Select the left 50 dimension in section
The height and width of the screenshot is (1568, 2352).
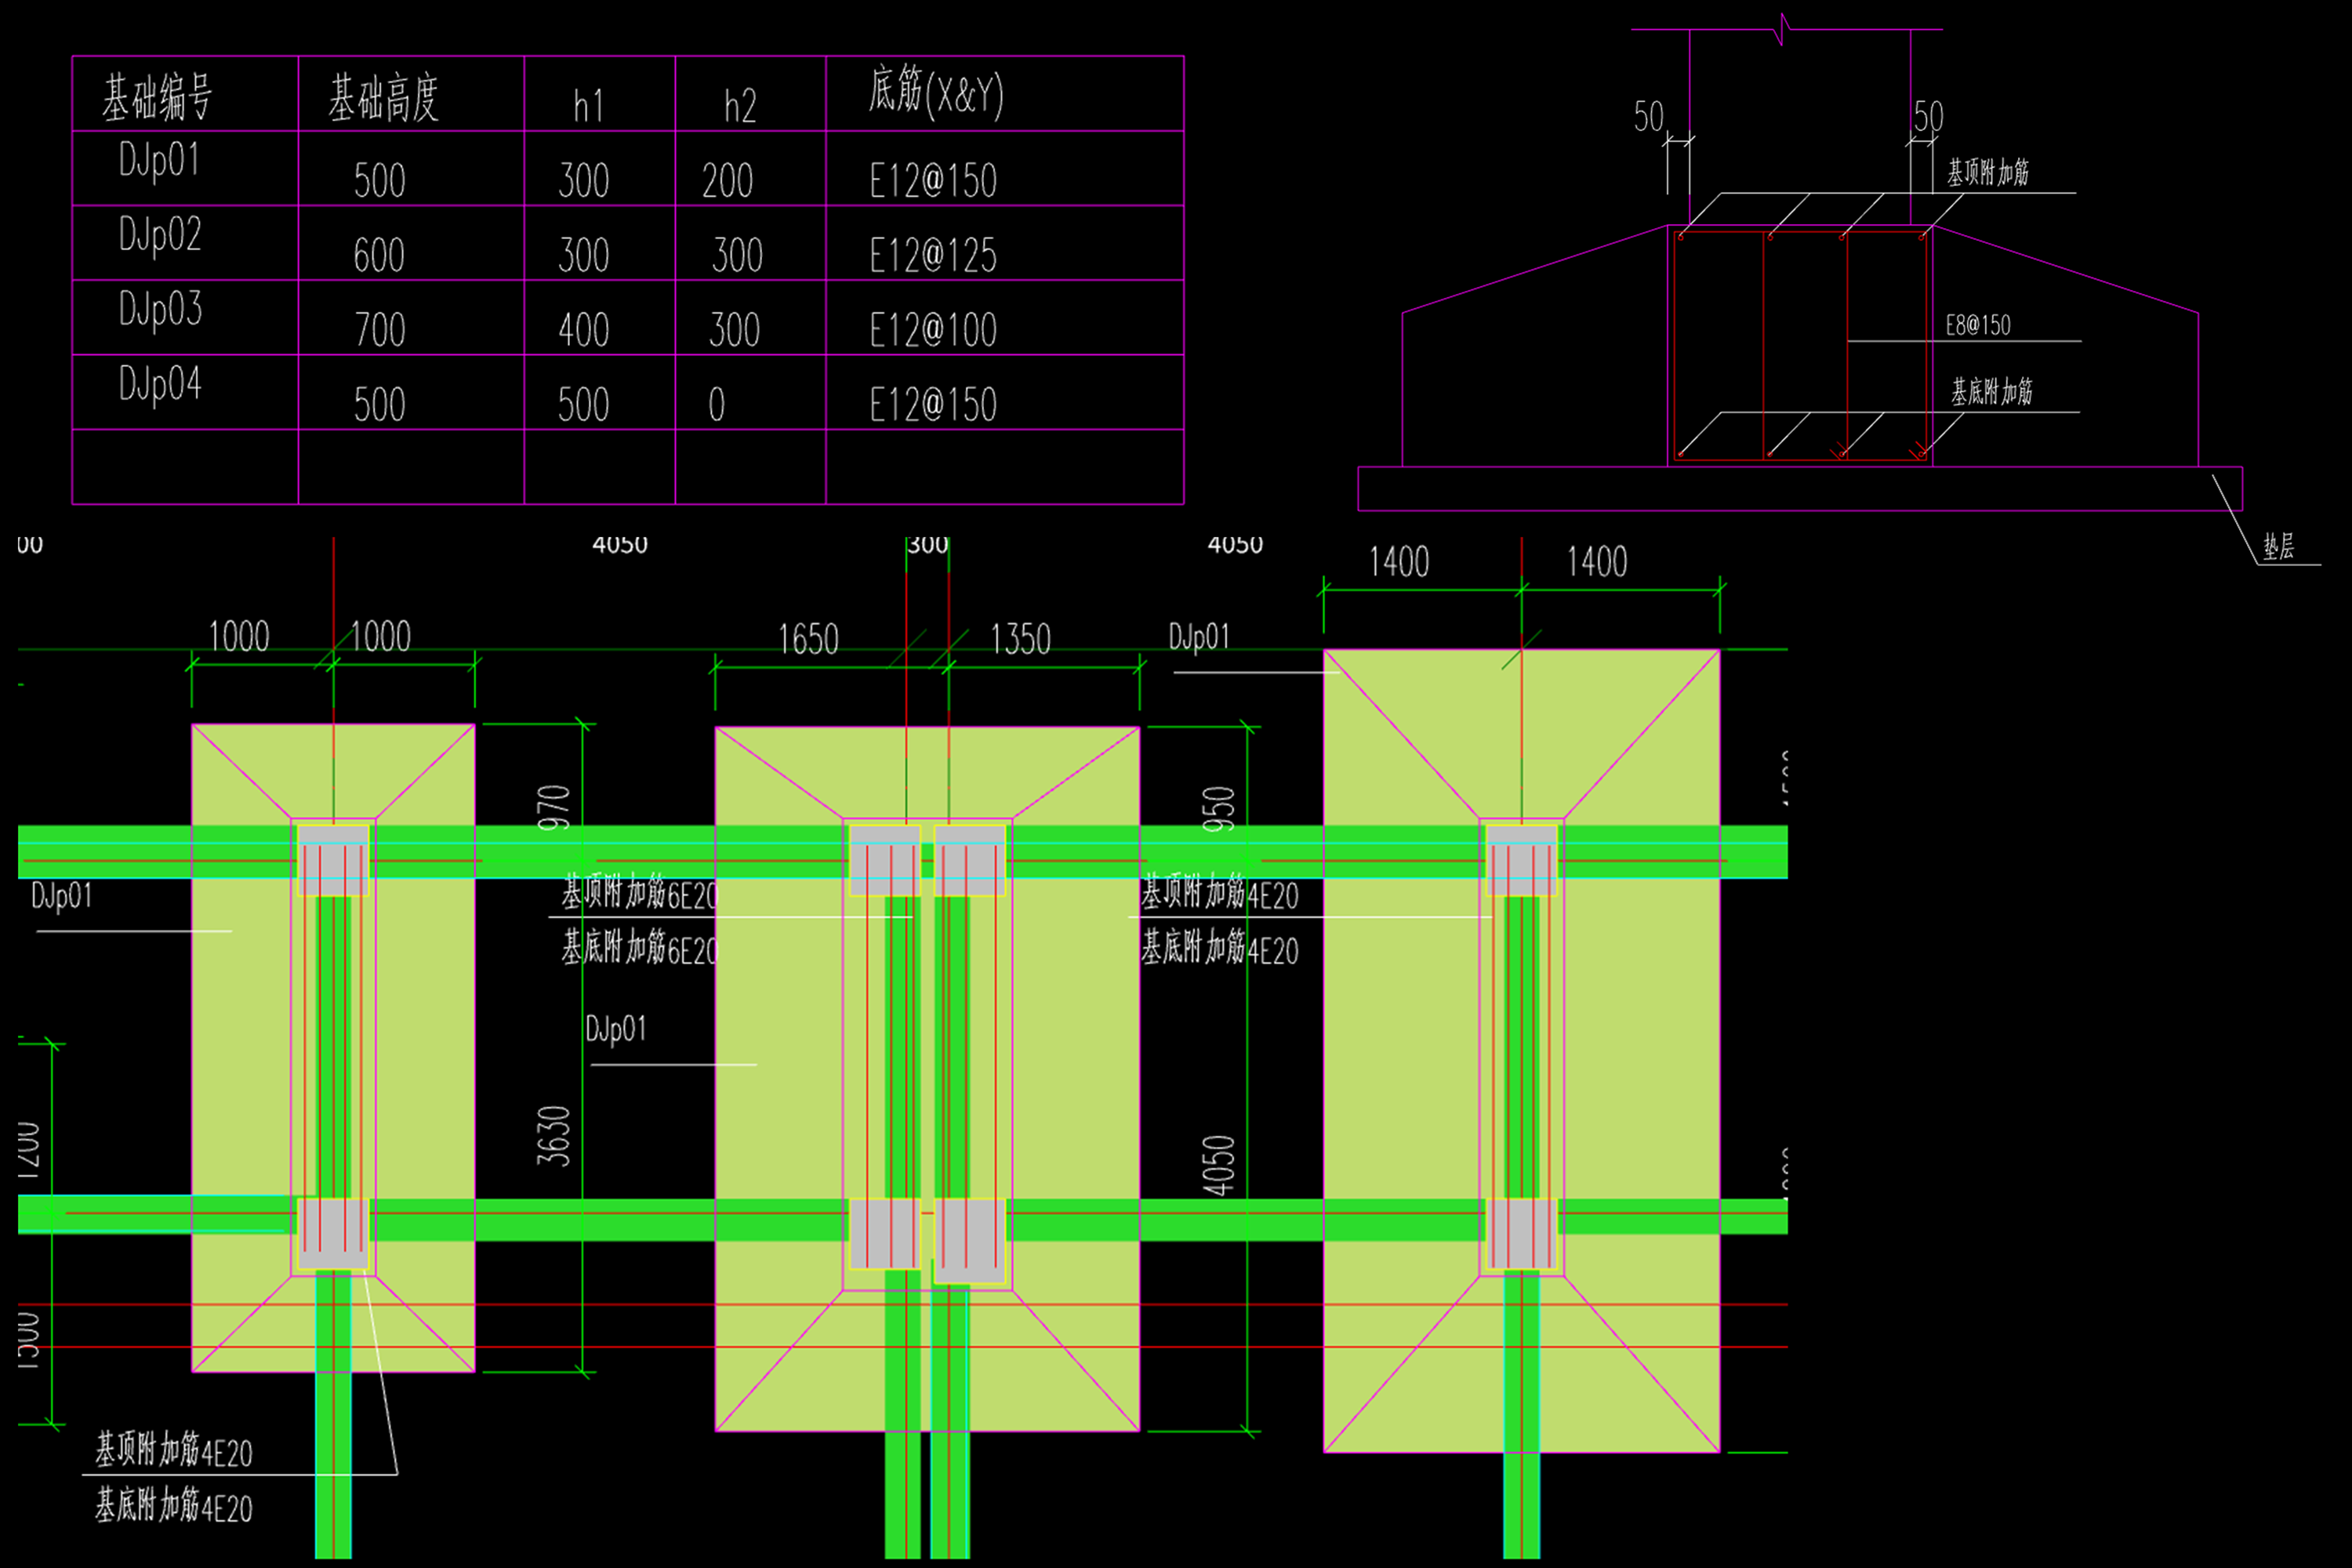click(x=1649, y=117)
